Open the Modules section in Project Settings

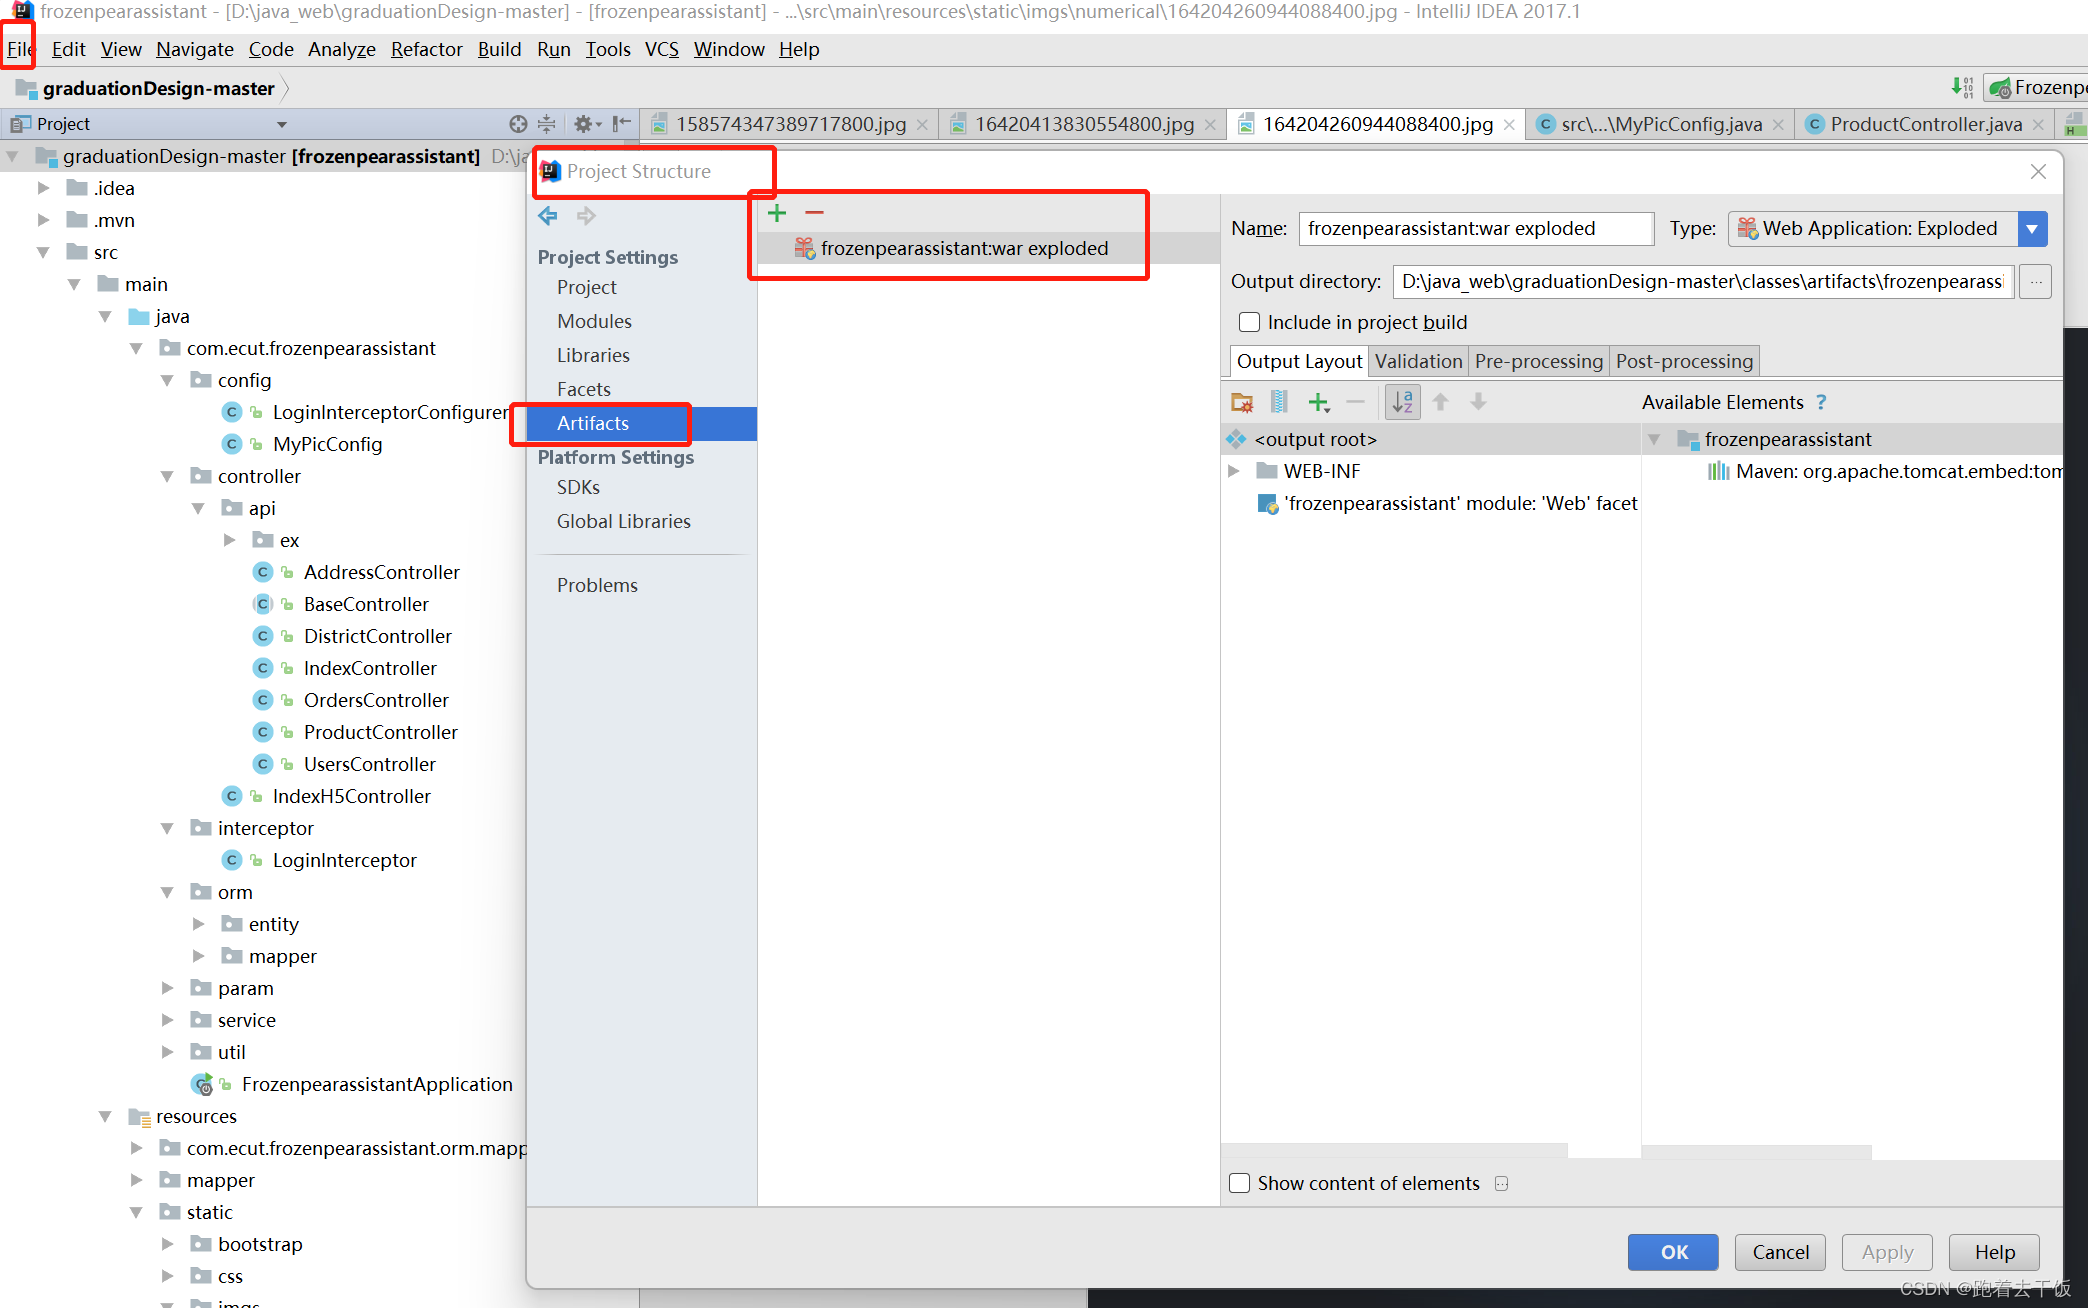click(594, 321)
